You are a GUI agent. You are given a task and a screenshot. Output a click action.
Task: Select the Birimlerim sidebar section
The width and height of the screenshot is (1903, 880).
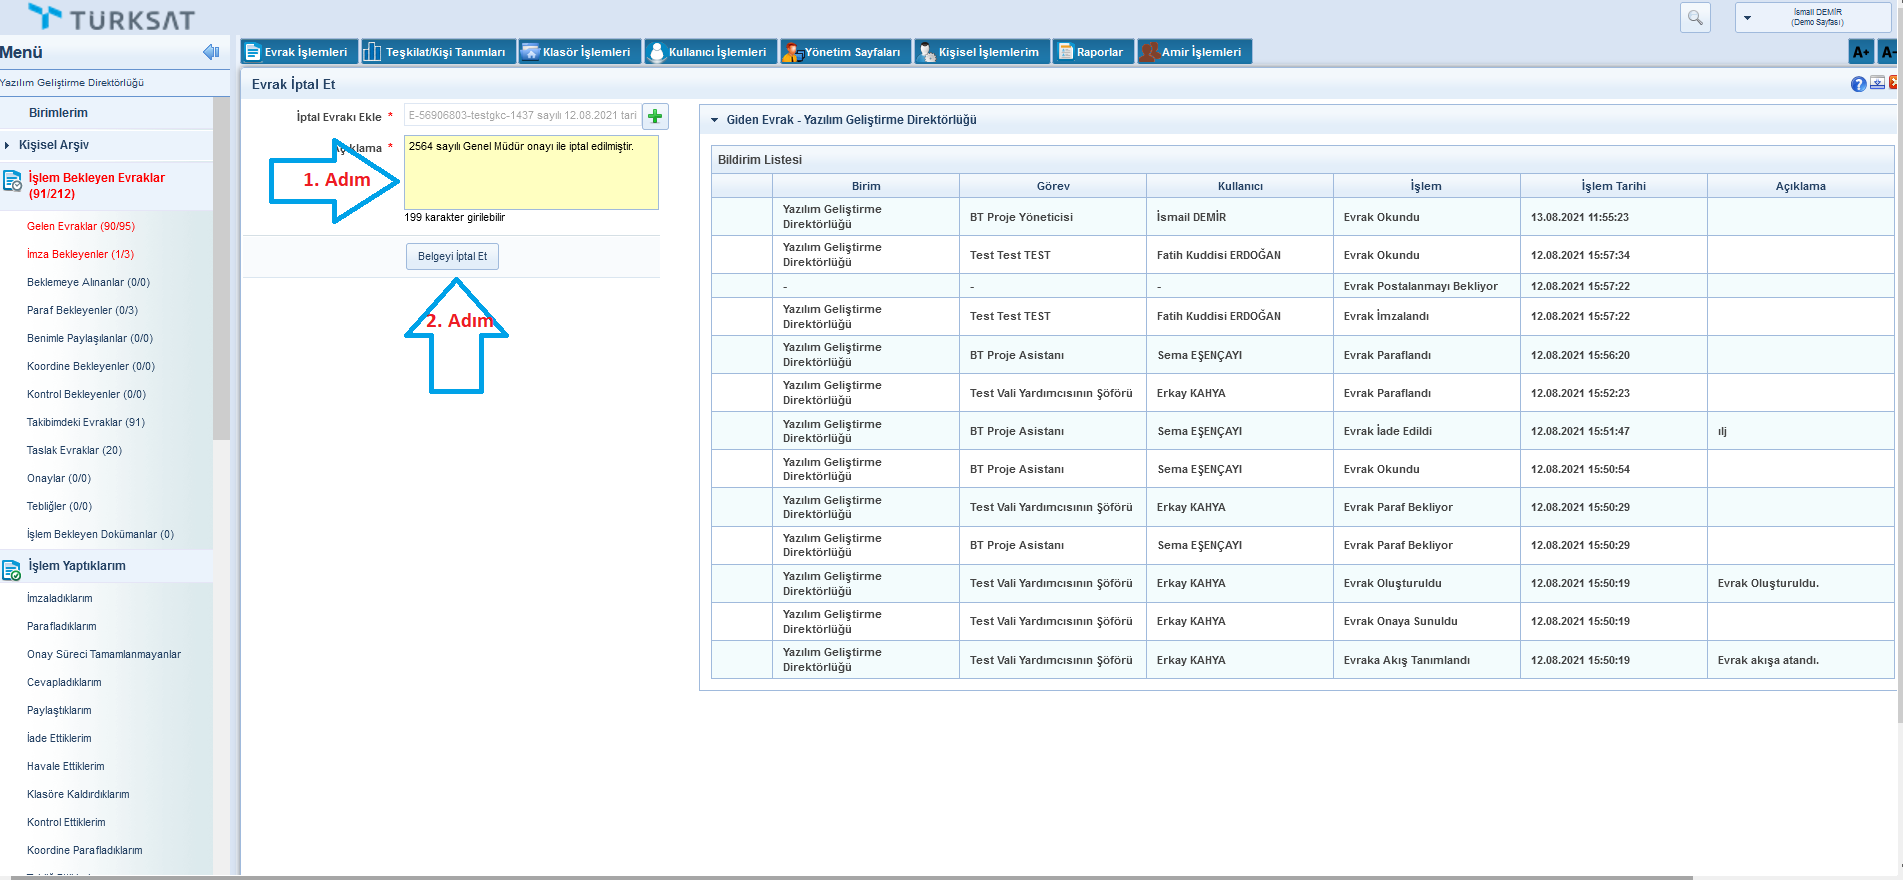tap(58, 113)
